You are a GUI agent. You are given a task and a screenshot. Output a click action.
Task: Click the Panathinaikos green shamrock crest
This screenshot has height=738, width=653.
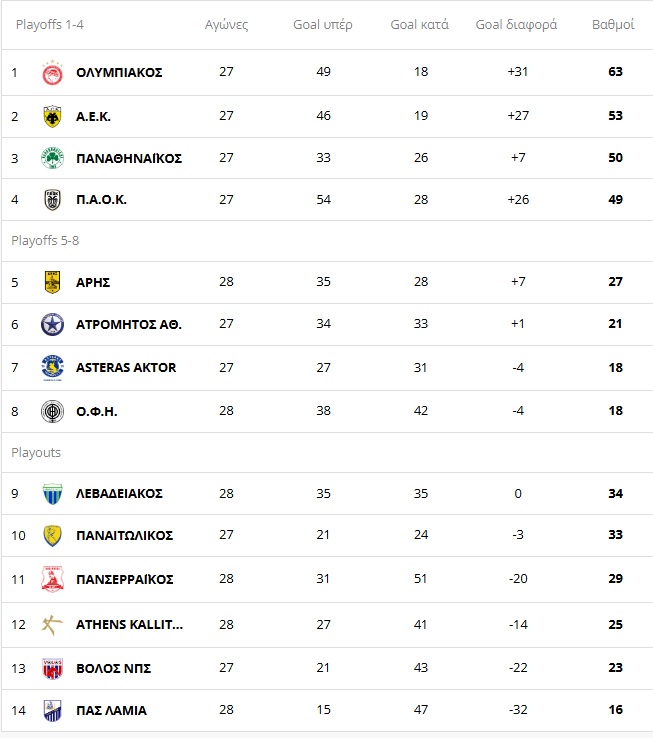(x=52, y=158)
